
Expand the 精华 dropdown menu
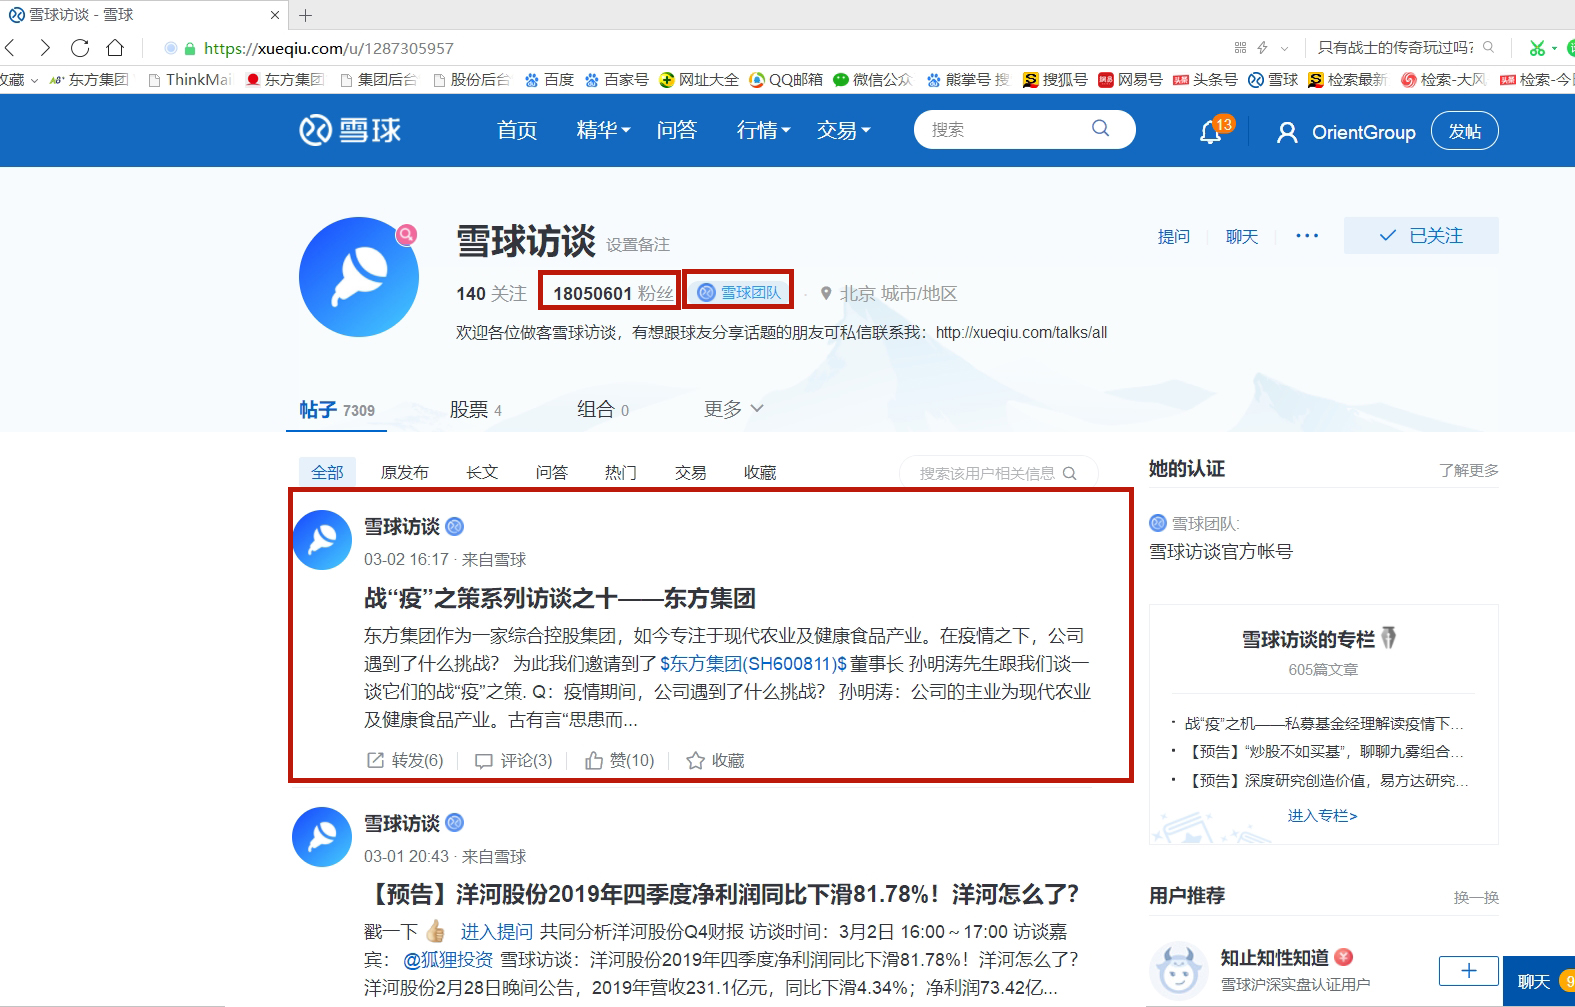(x=603, y=130)
